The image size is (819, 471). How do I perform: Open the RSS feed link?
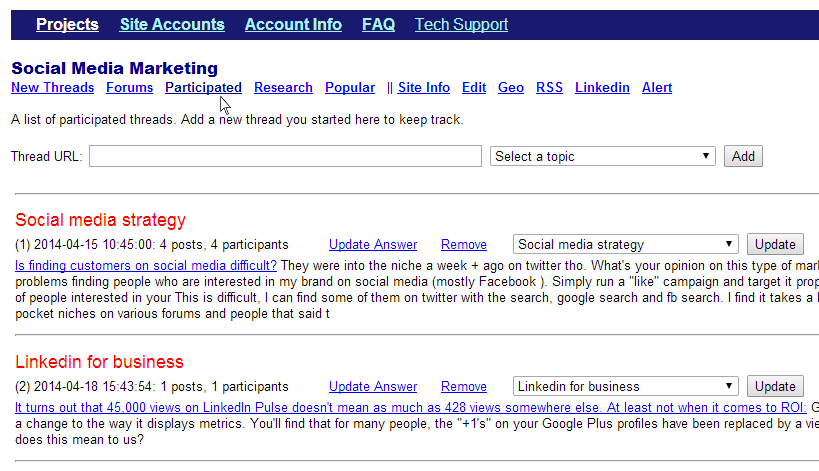(x=549, y=88)
